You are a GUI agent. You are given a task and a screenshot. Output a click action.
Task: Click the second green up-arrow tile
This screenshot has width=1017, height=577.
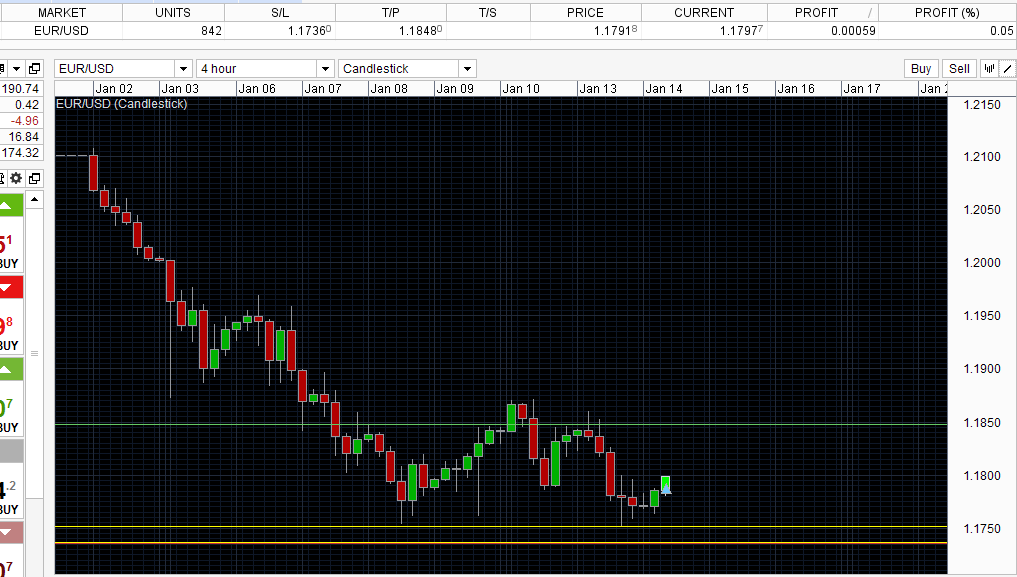[x=11, y=369]
